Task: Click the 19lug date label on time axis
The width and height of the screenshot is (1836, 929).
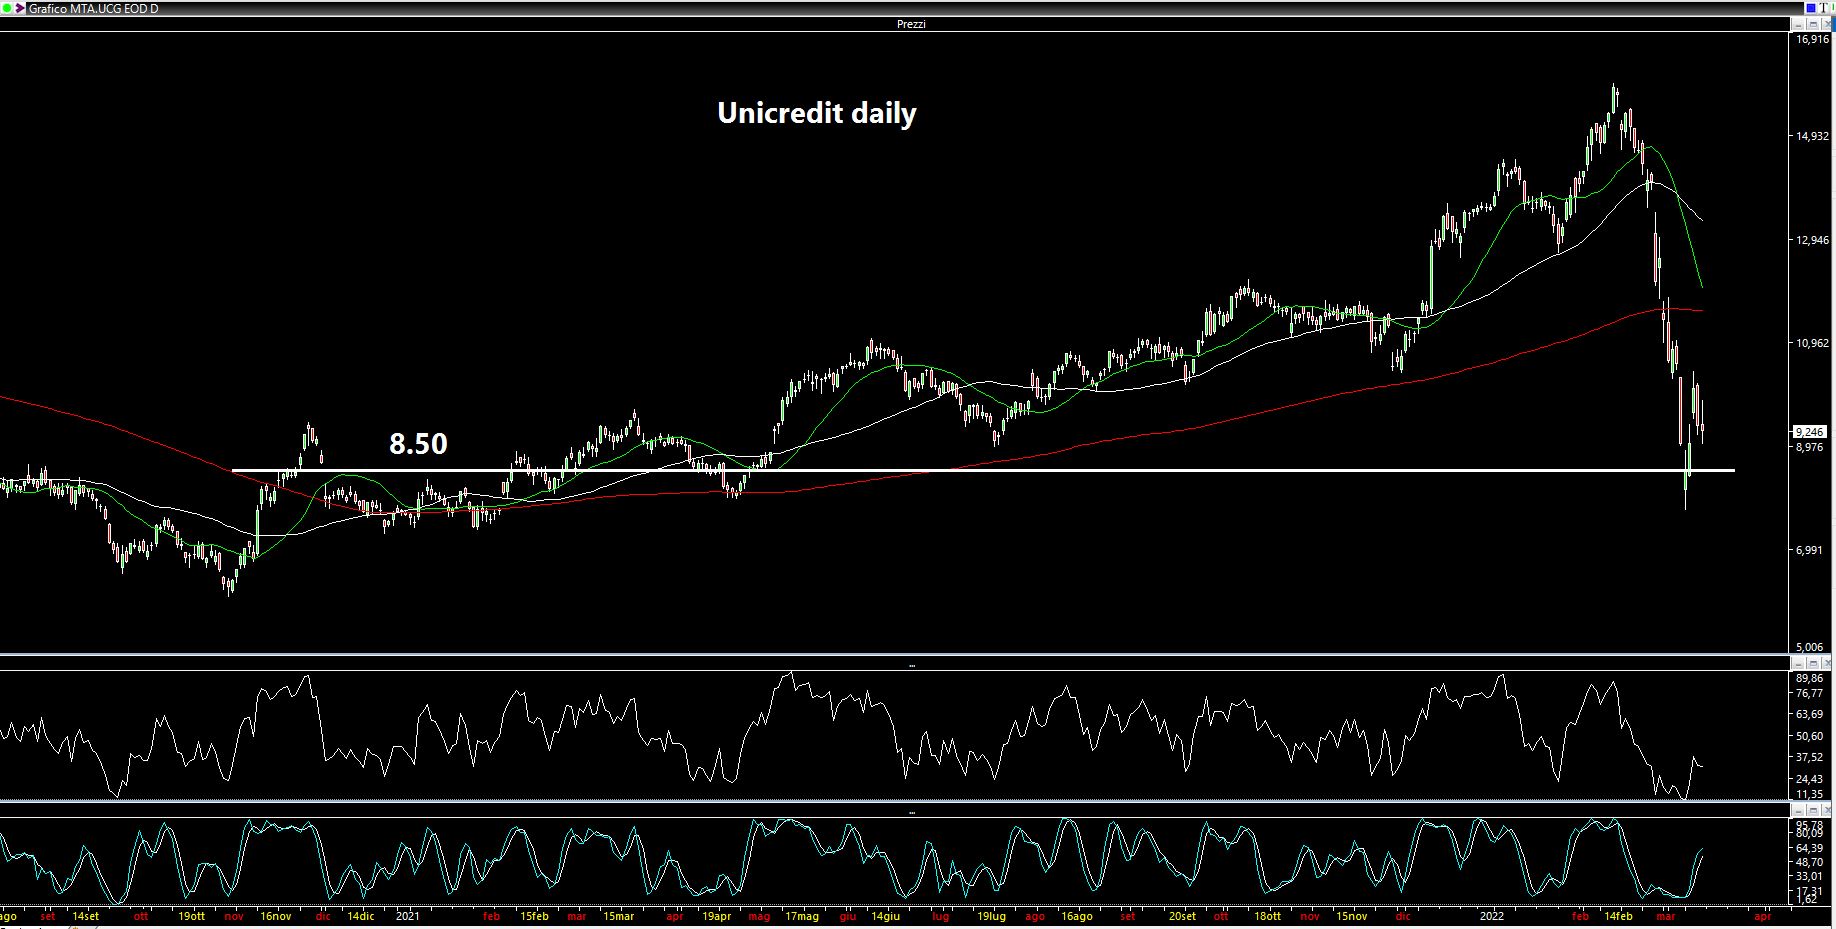Action: tap(991, 916)
